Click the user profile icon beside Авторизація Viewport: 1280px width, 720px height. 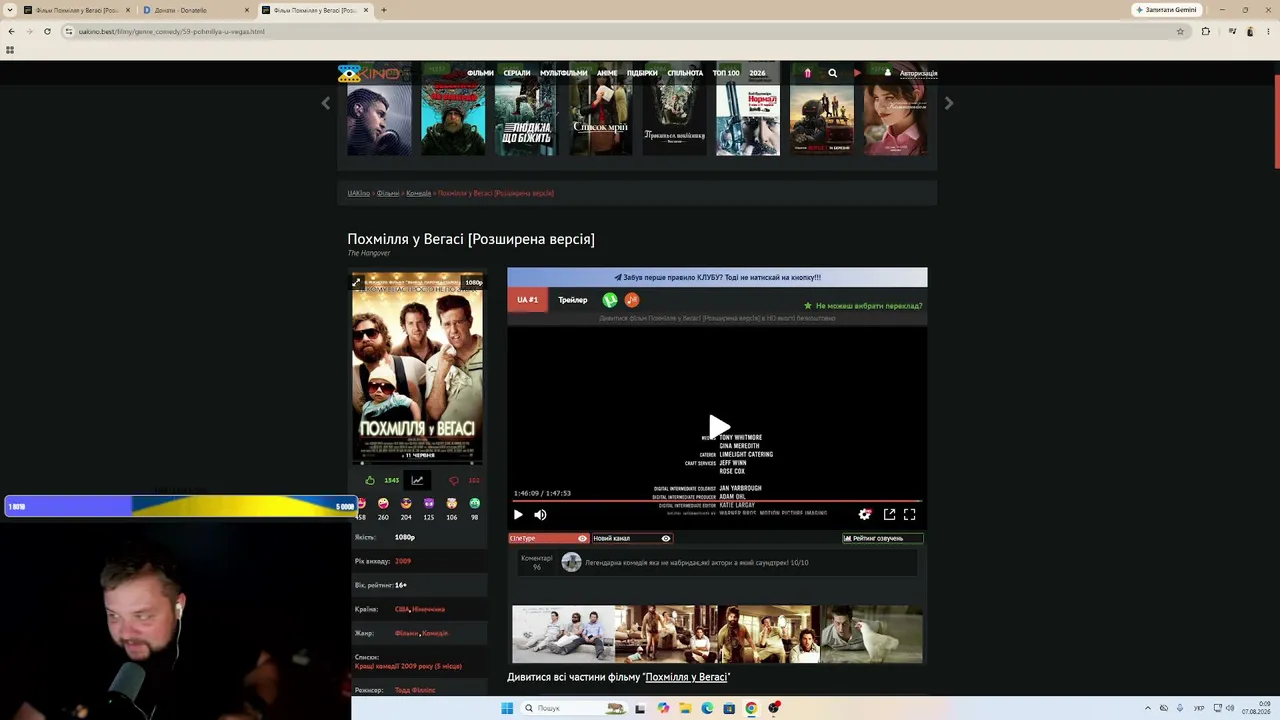(887, 73)
